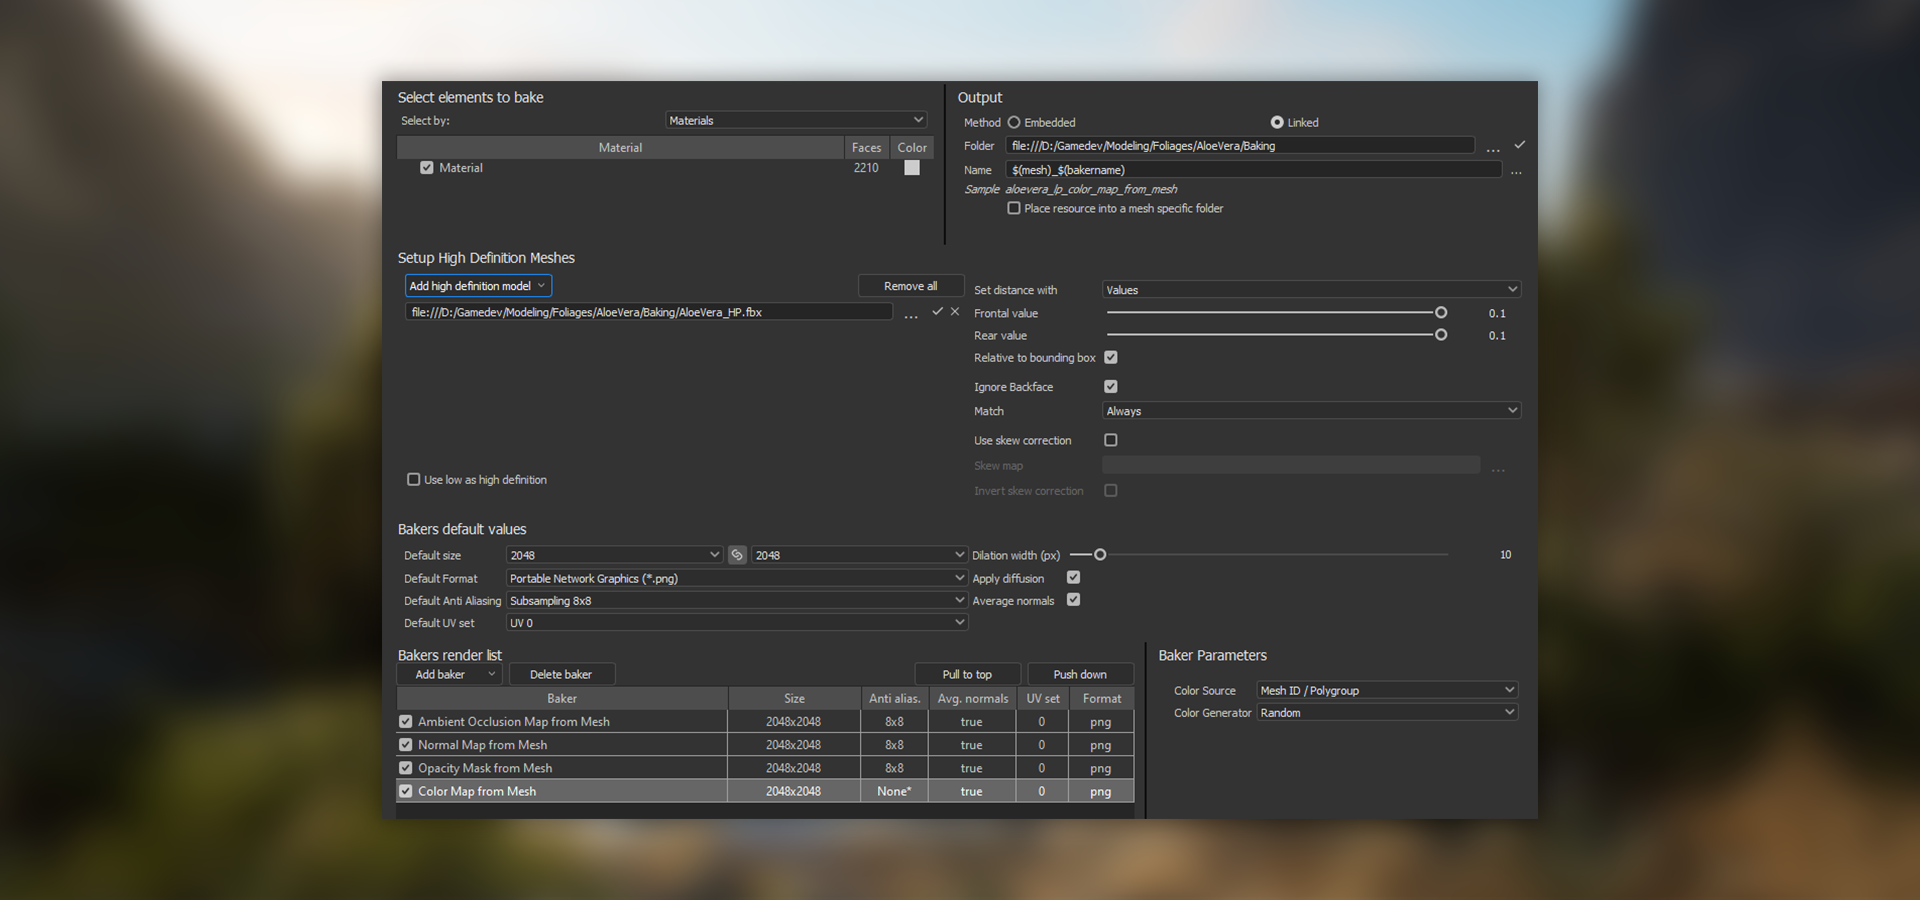Click the browse dots beside the AloeVera_HP.fbx path
The height and width of the screenshot is (900, 1920).
911,315
